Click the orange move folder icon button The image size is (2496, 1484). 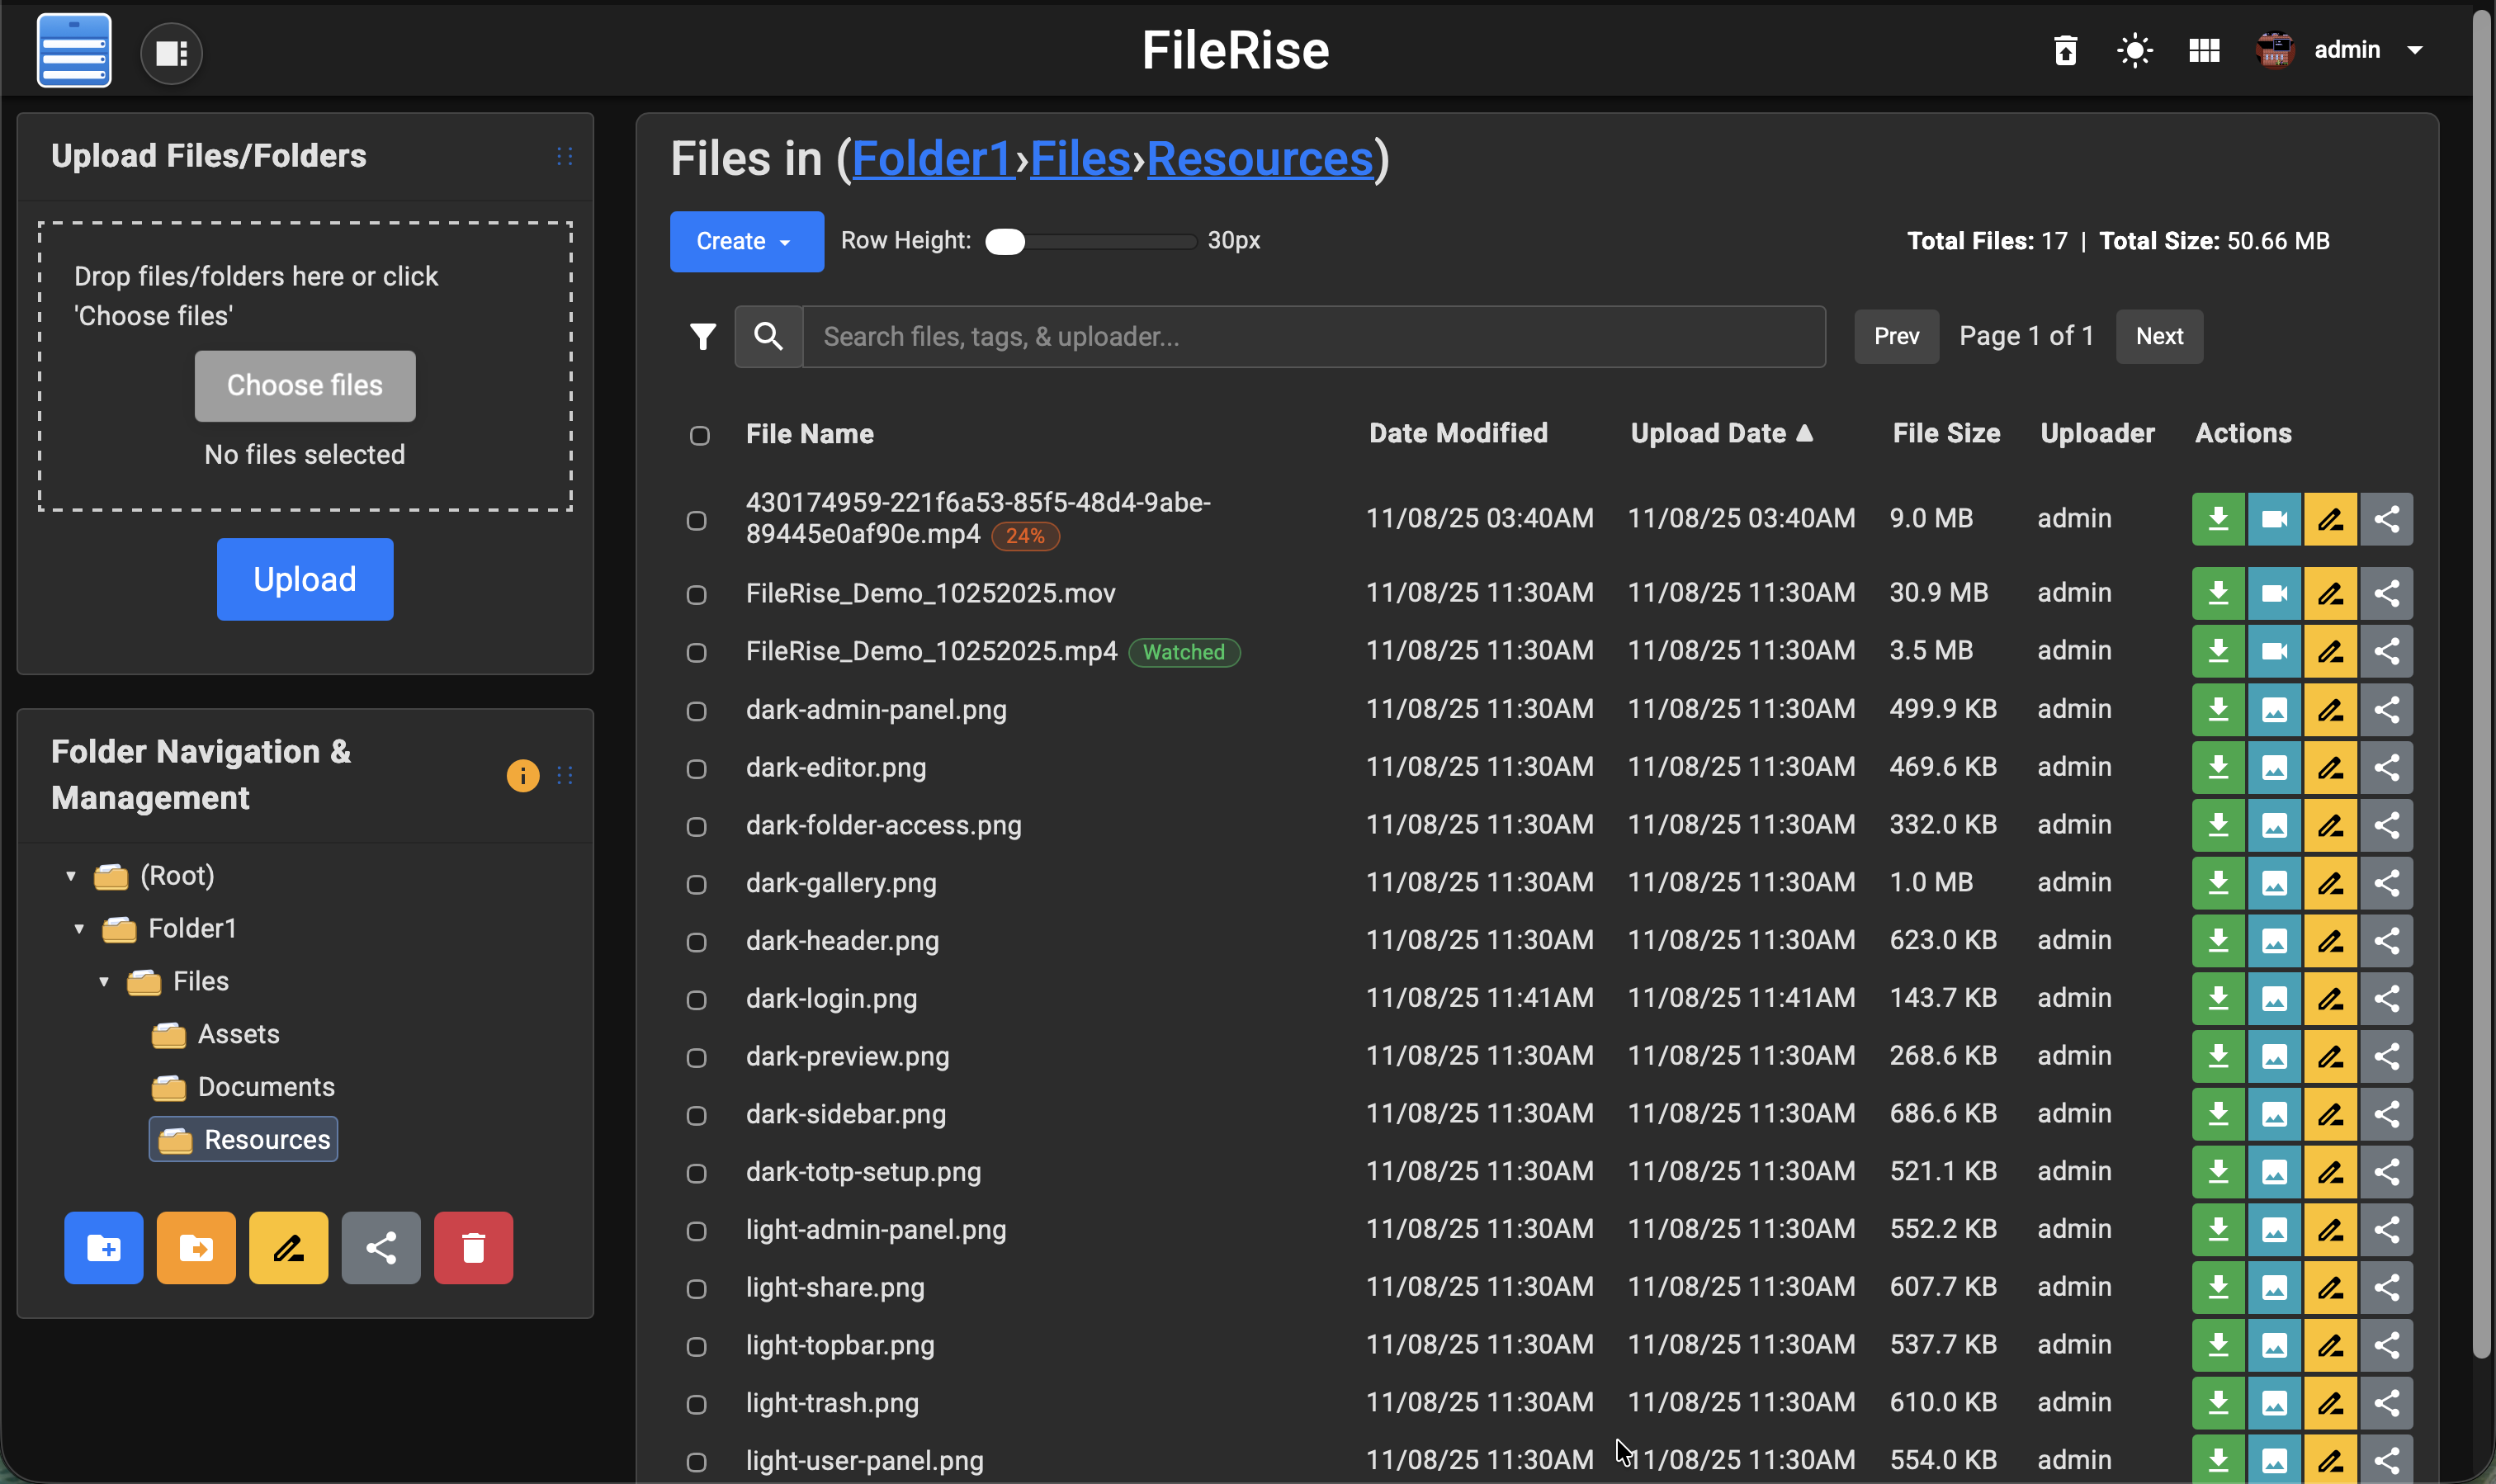(x=196, y=1247)
